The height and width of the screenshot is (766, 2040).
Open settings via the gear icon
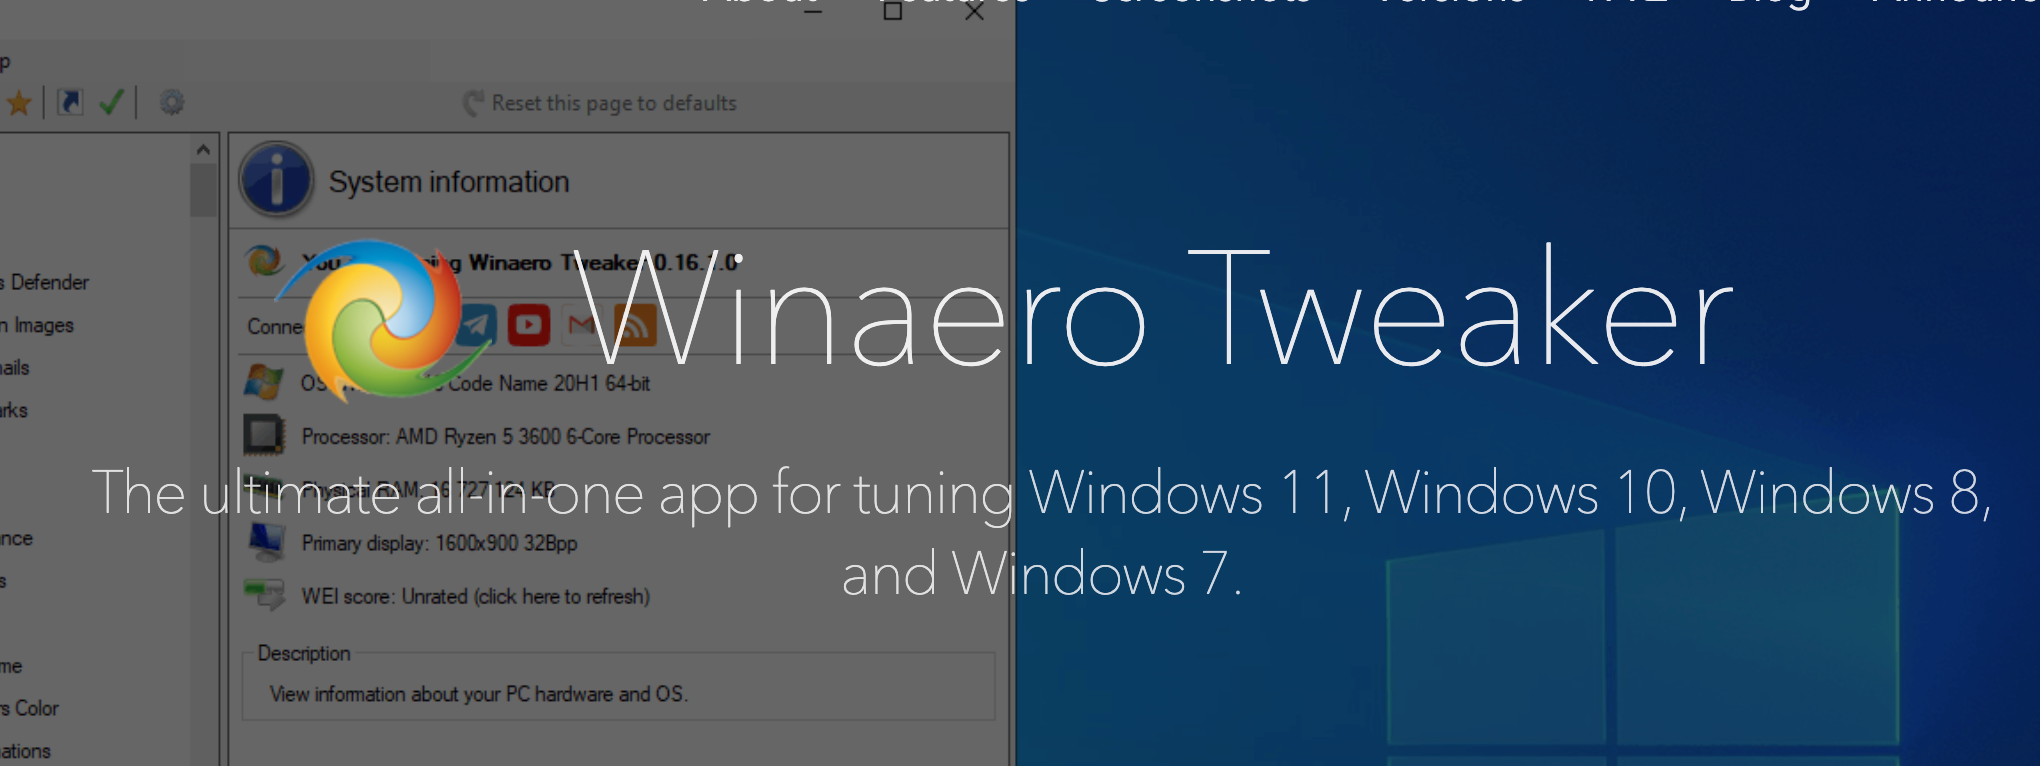(172, 102)
